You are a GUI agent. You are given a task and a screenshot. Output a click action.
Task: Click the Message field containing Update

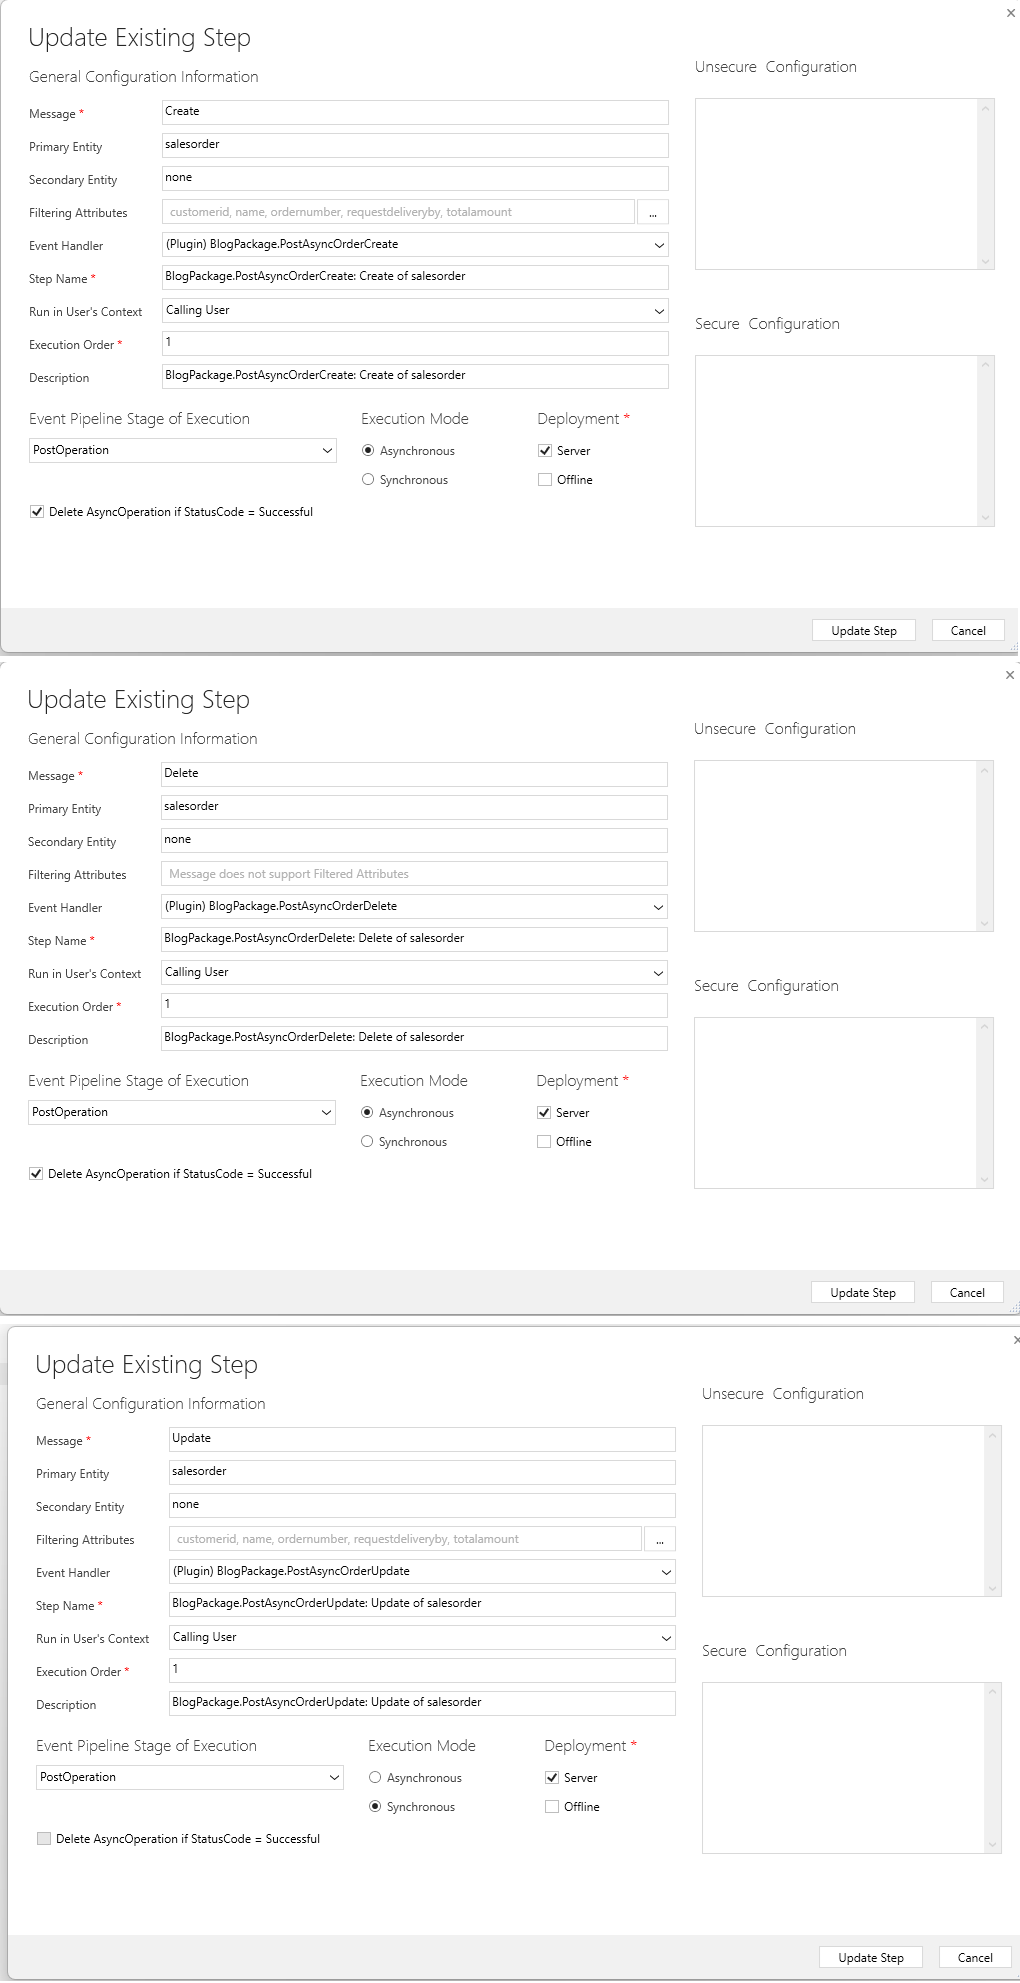[422, 1439]
